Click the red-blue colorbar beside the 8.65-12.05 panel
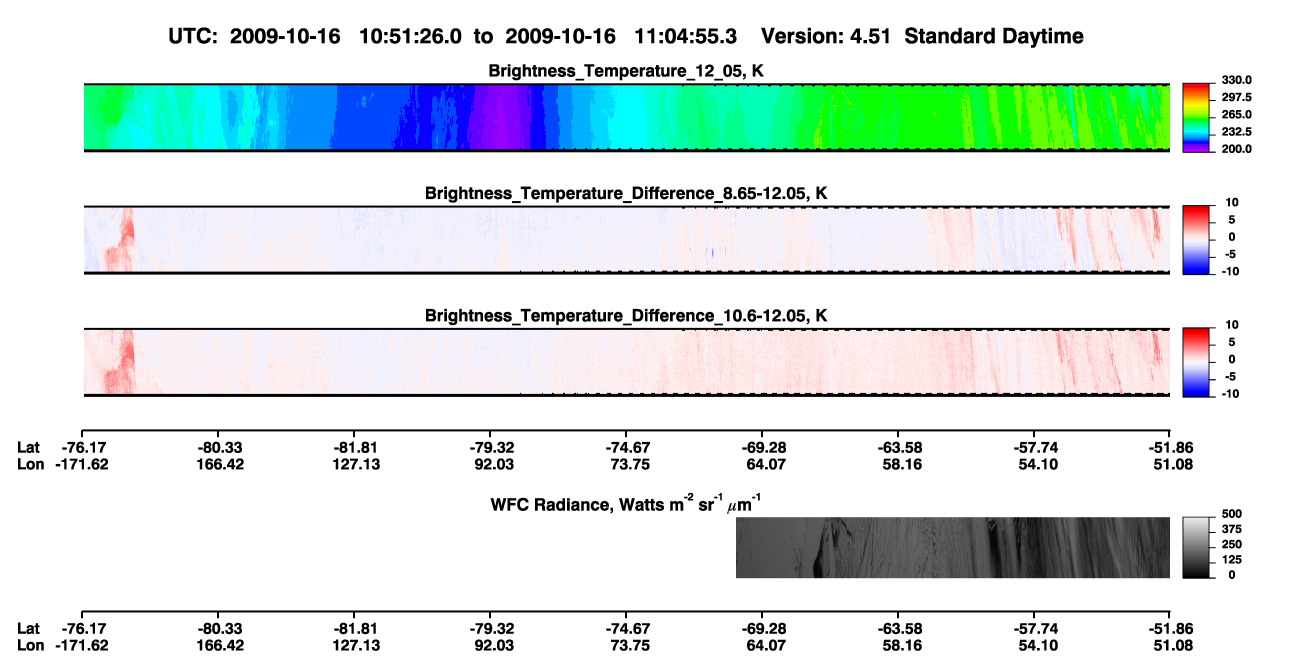The height and width of the screenshot is (667, 1300). [x=1196, y=240]
